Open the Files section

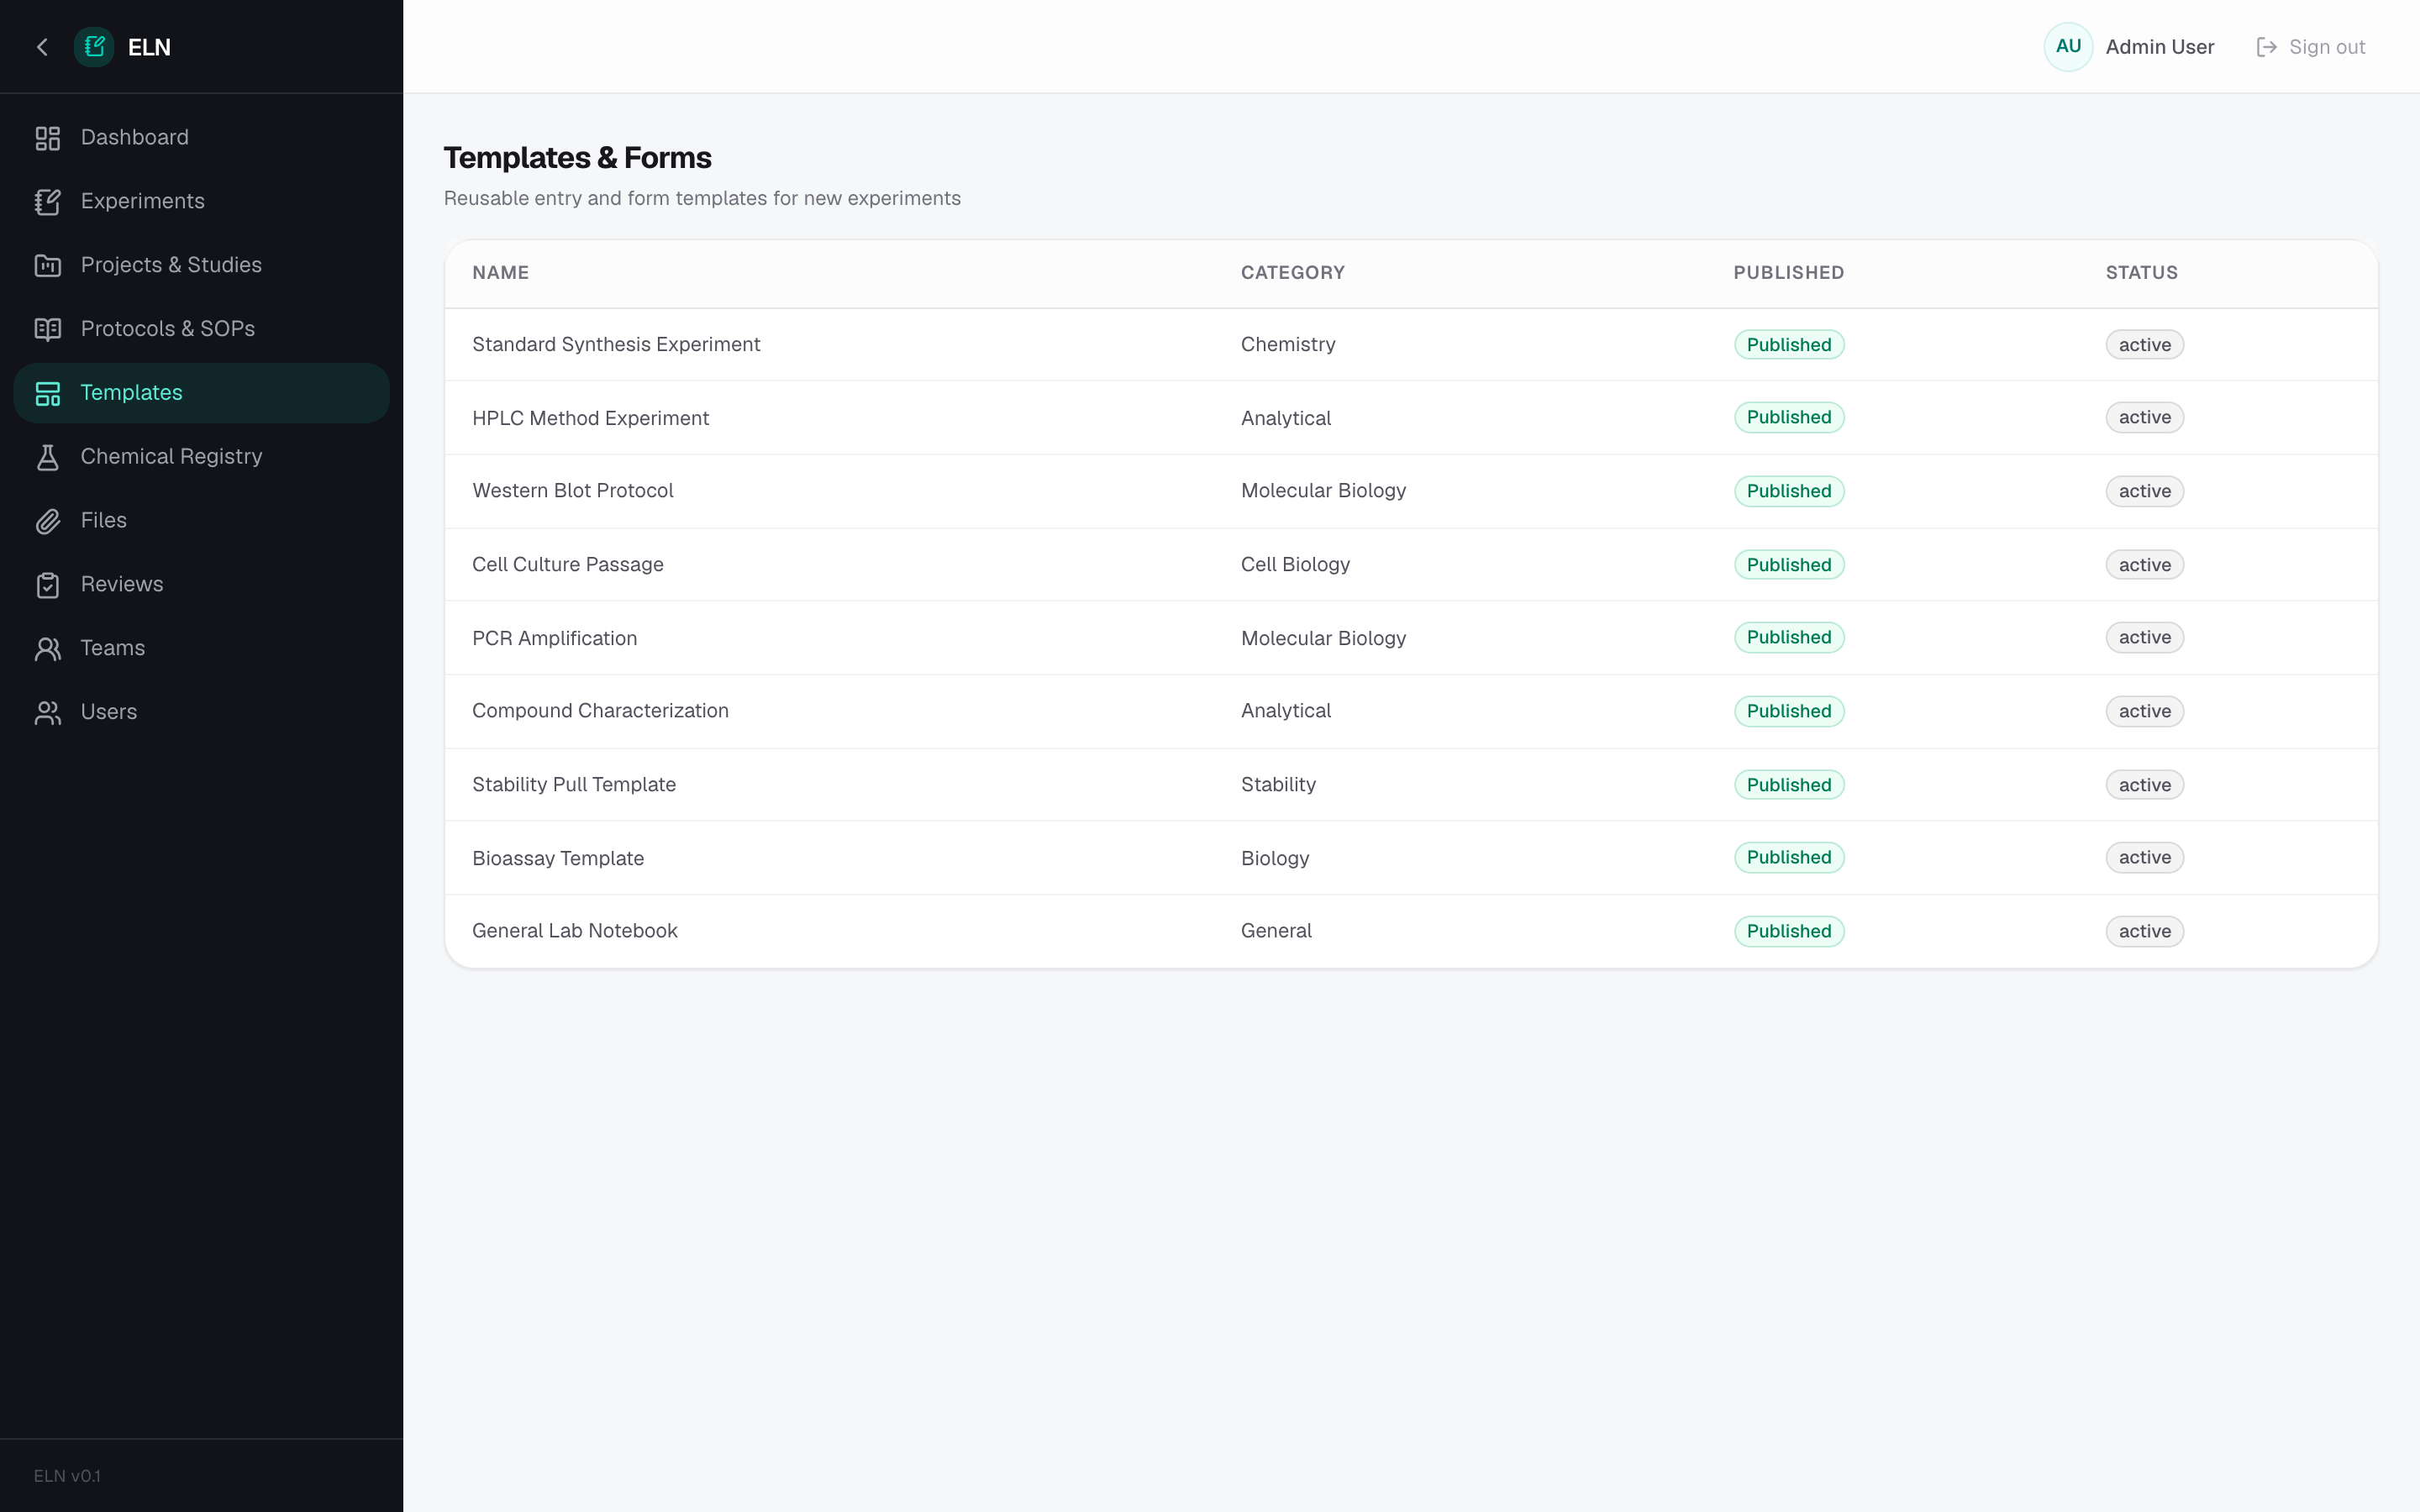tap(201, 521)
